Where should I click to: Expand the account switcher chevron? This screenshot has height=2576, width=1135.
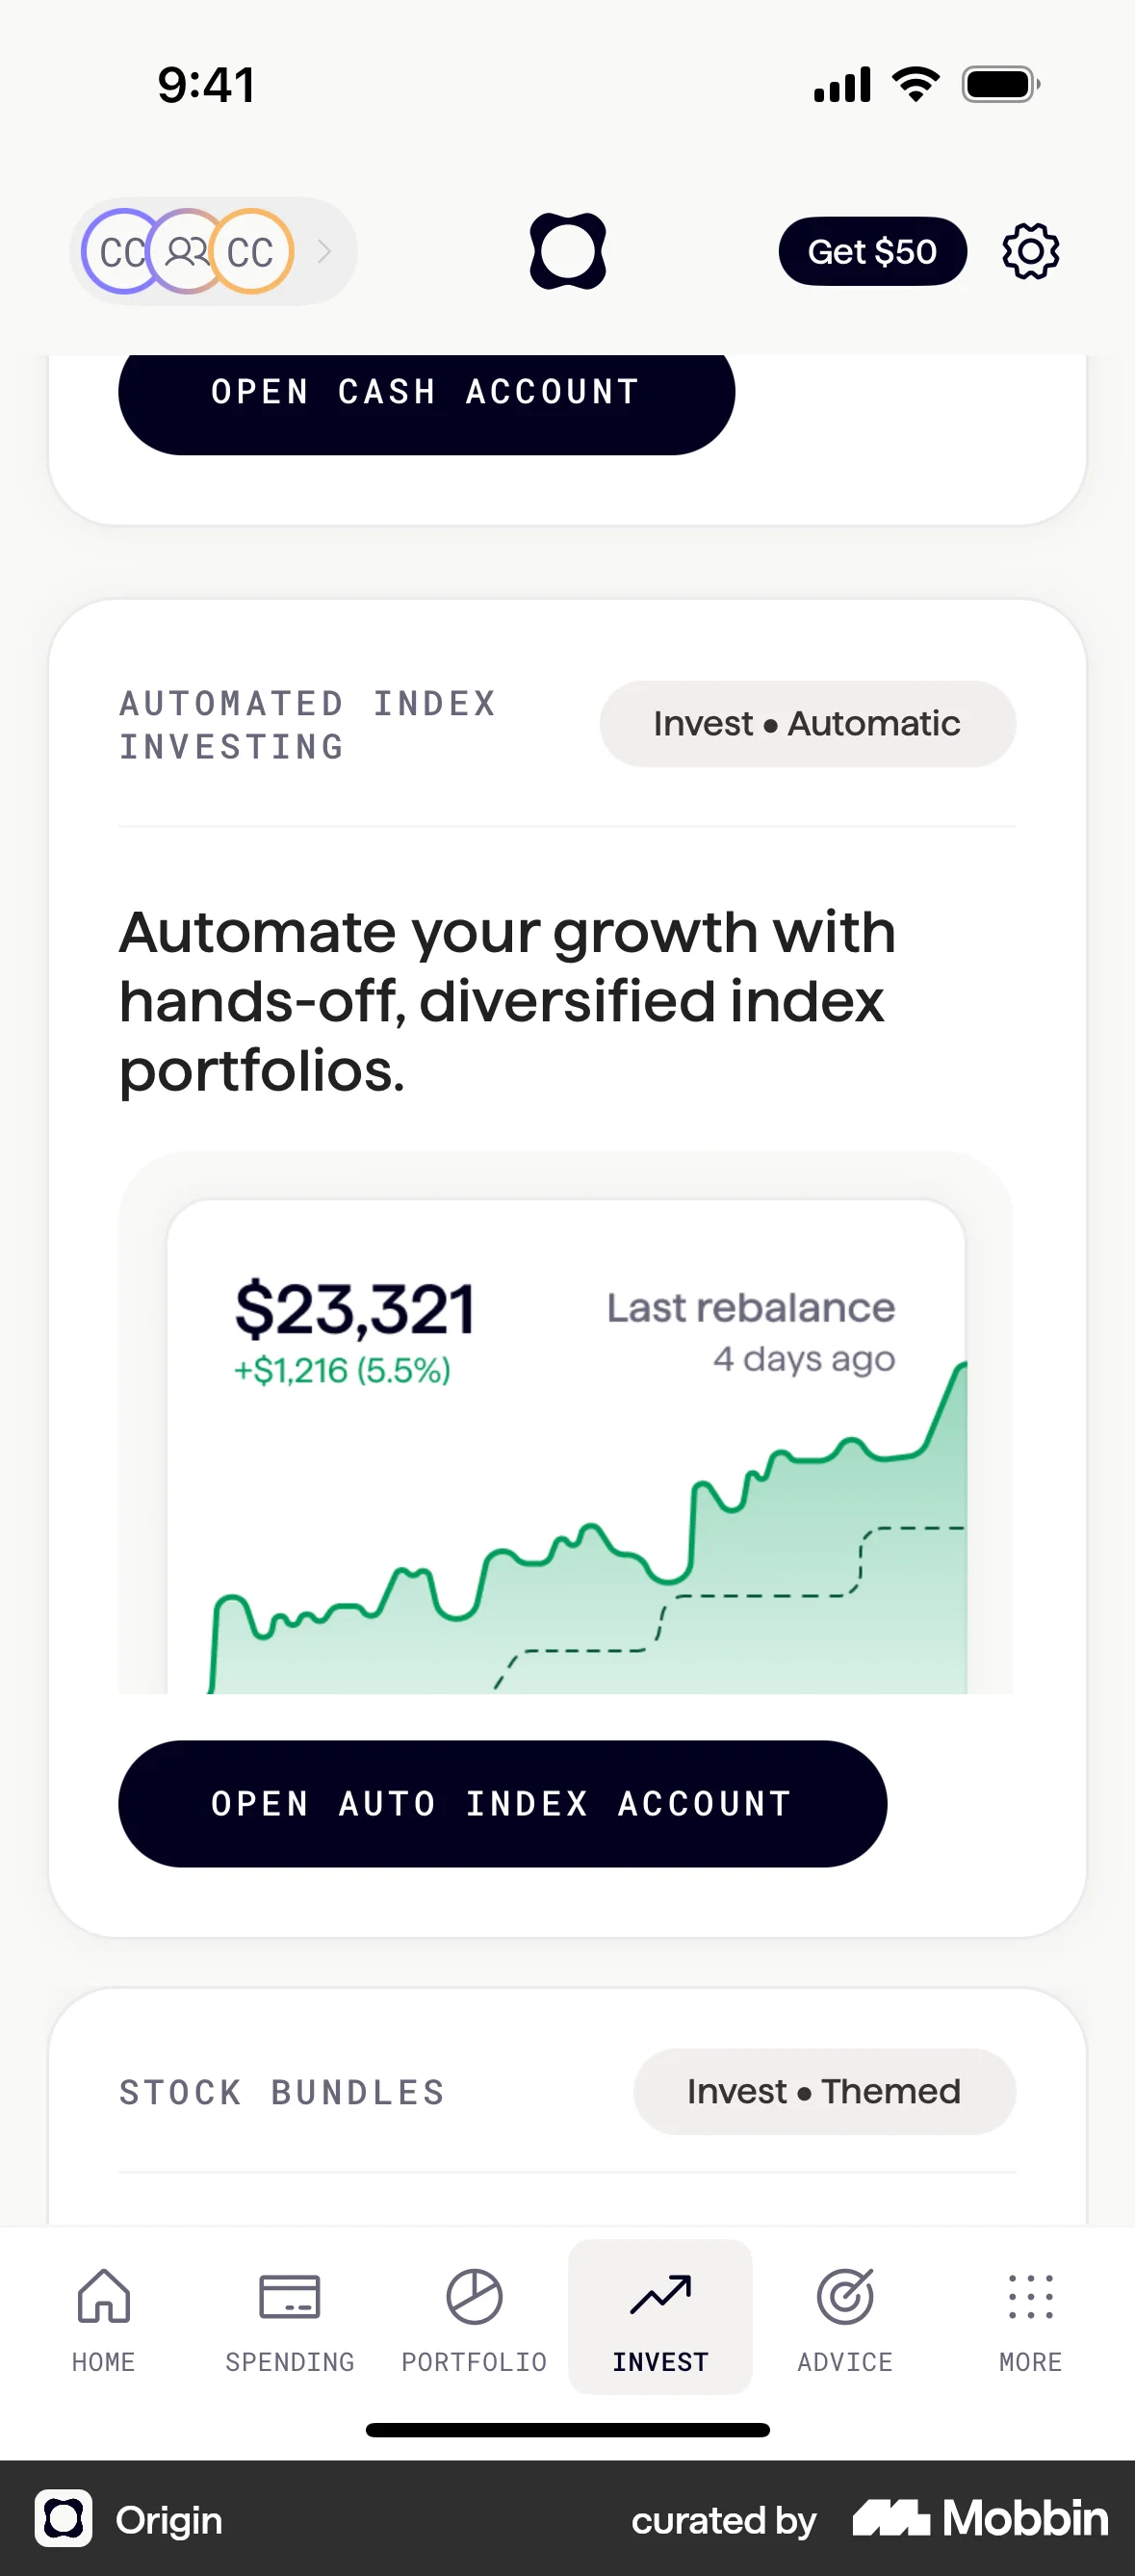pos(324,251)
